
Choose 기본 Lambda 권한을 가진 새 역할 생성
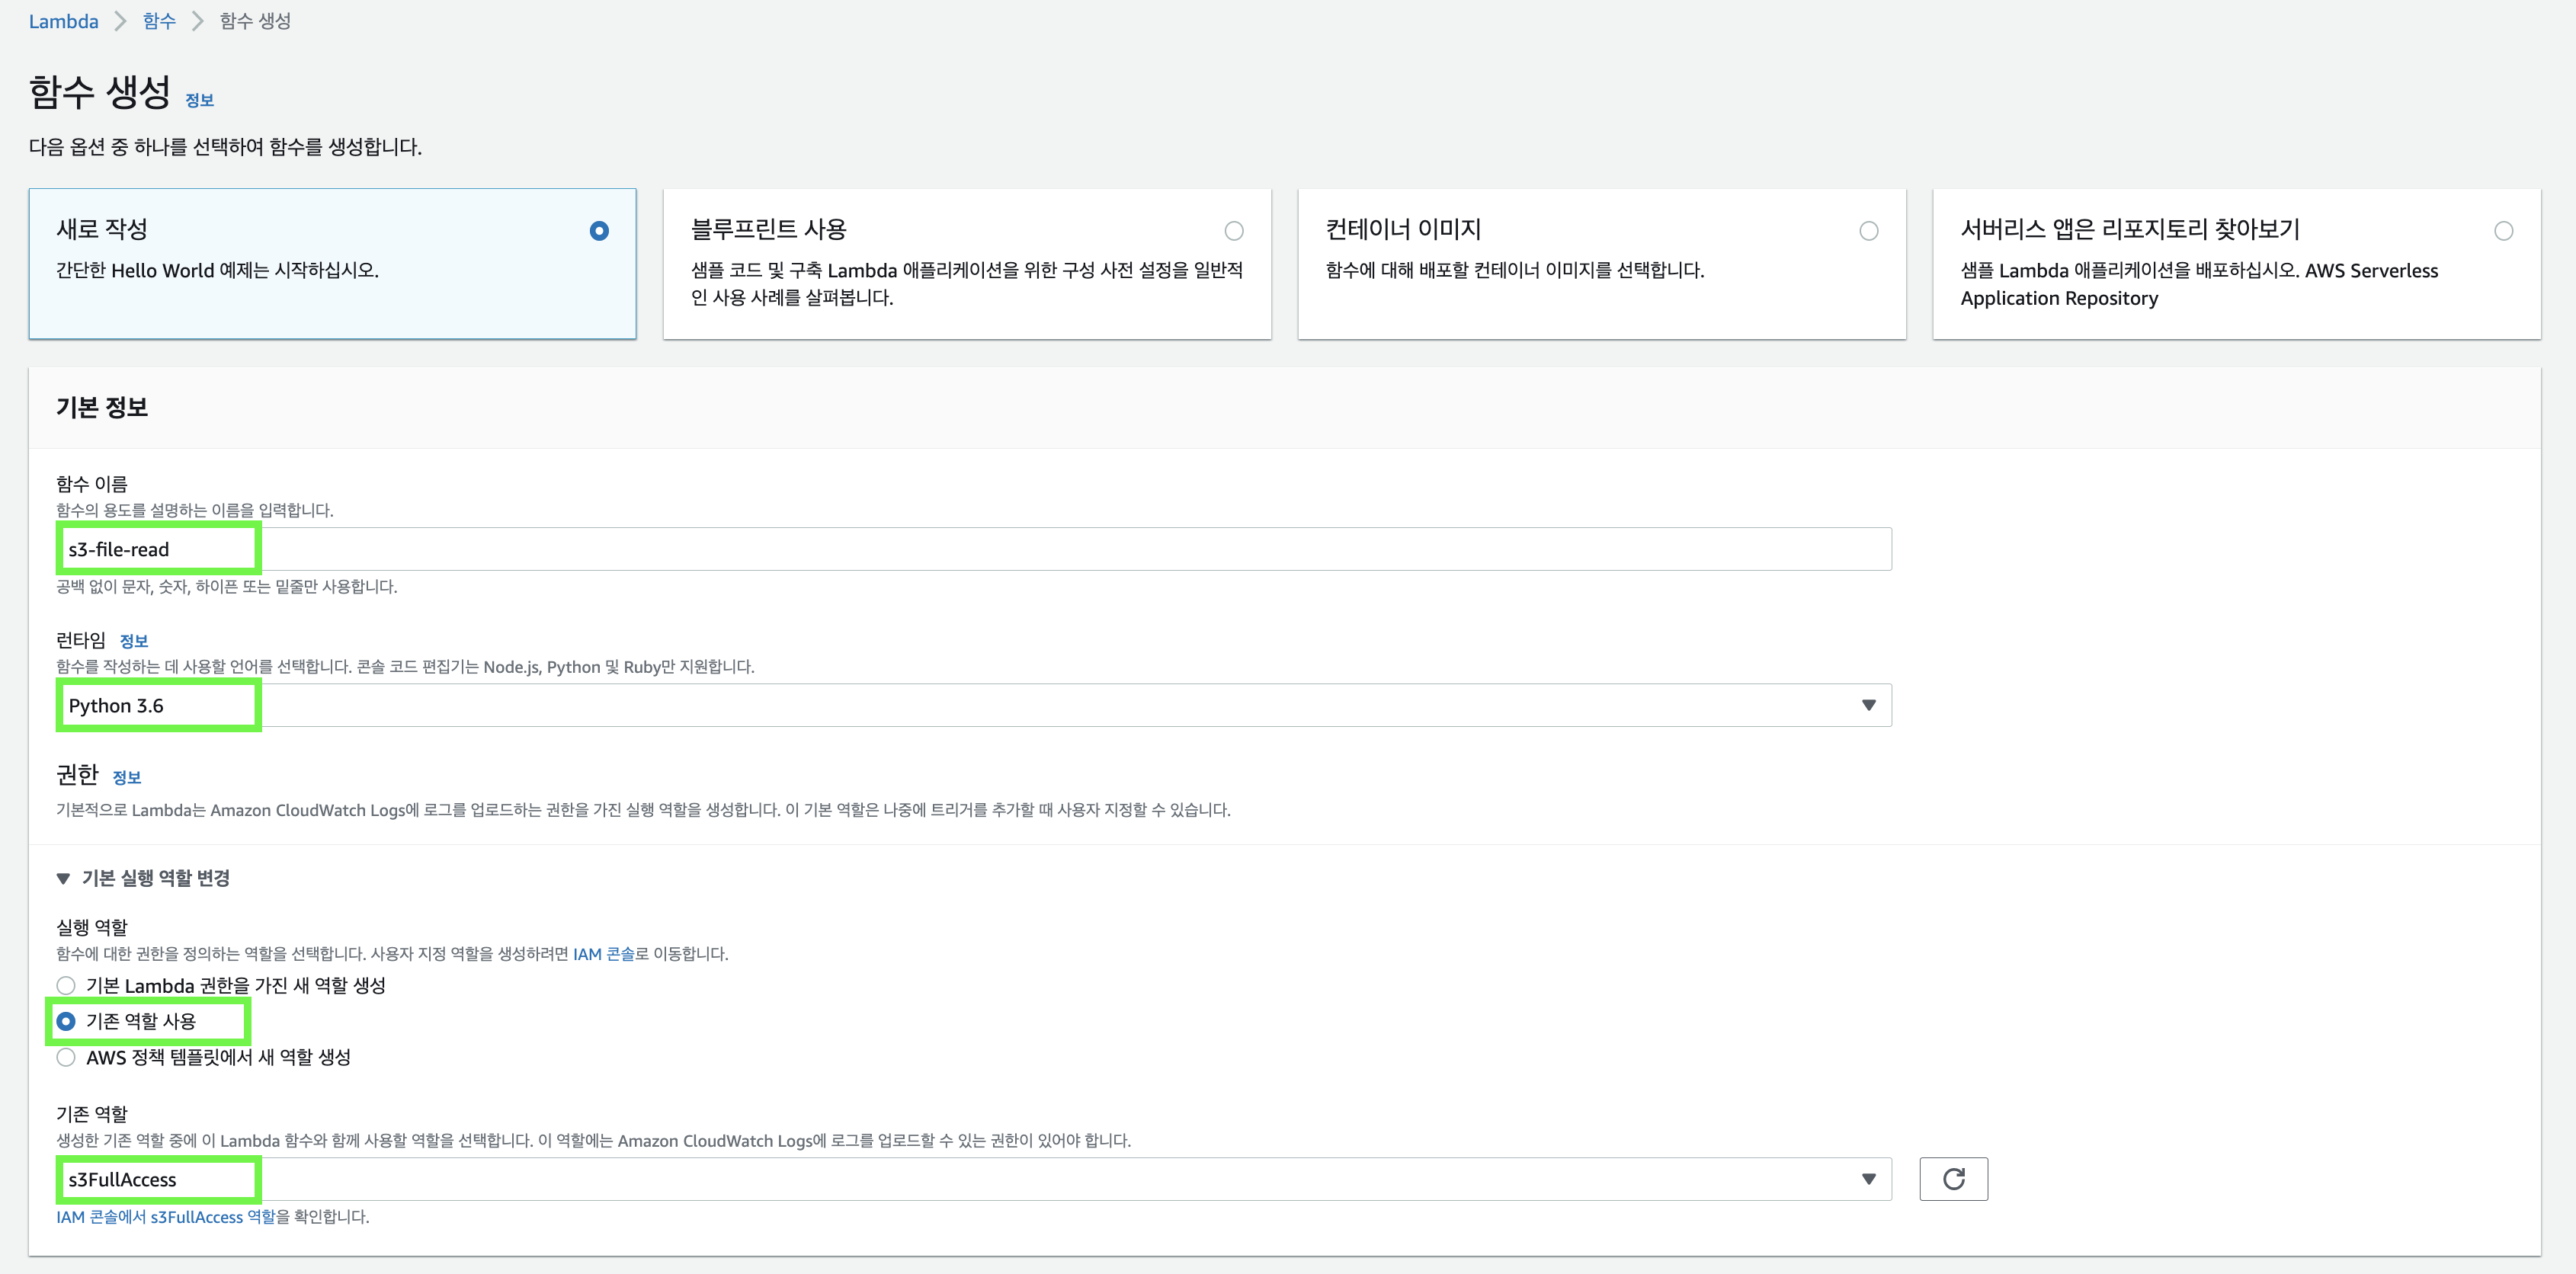[66, 985]
